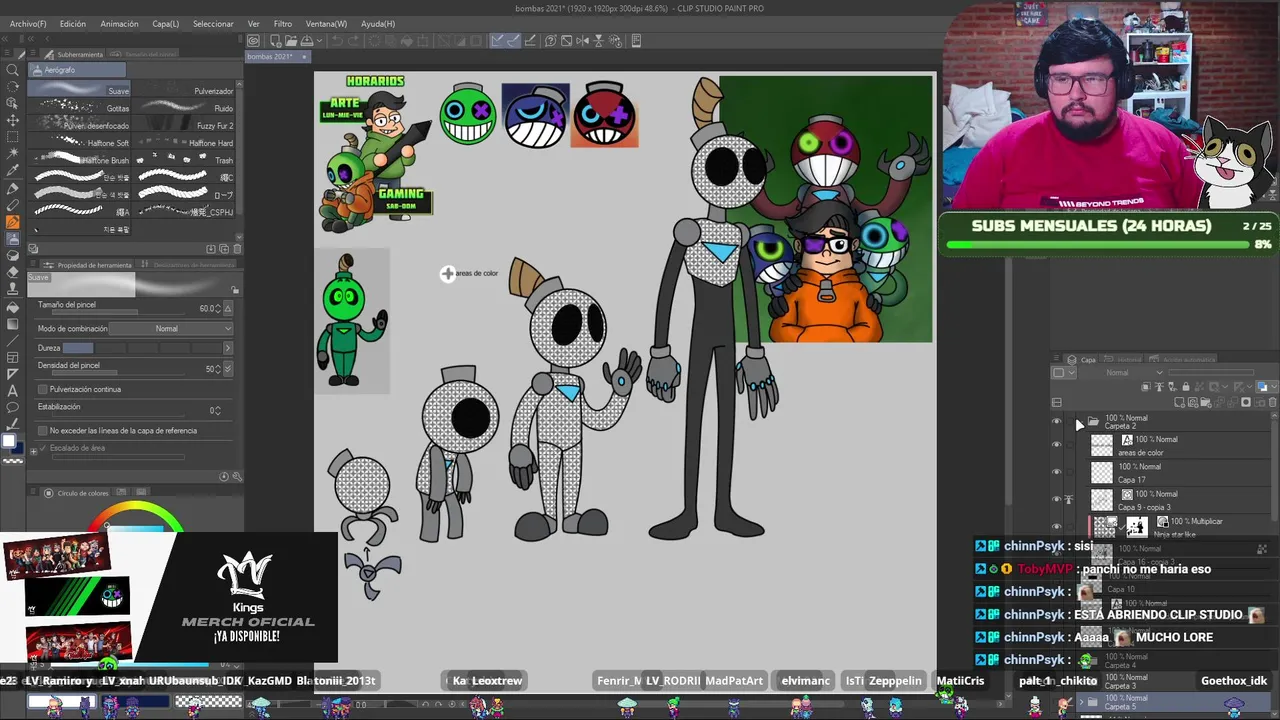The height and width of the screenshot is (720, 1280).
Task: Select the Airbrush tool in the tool palette
Action: coord(13,239)
